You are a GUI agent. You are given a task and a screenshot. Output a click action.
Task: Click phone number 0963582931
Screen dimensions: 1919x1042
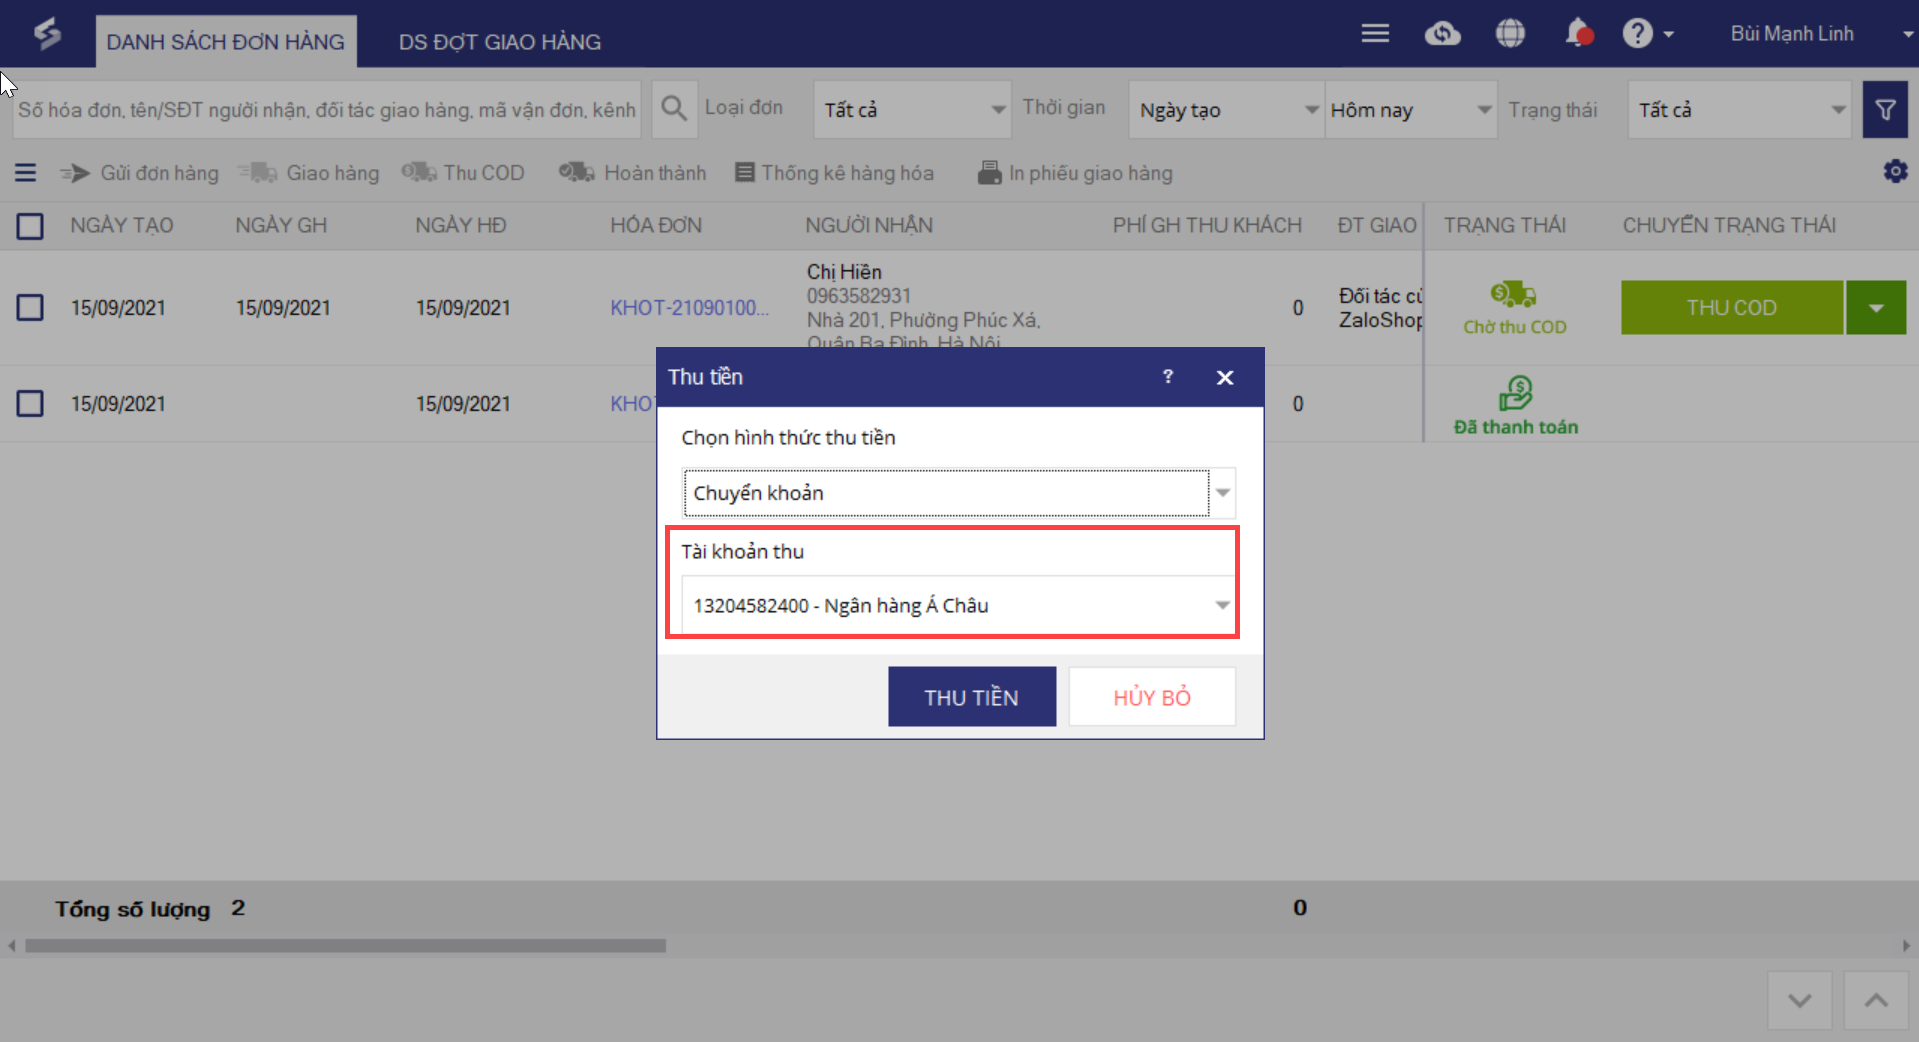[859, 296]
